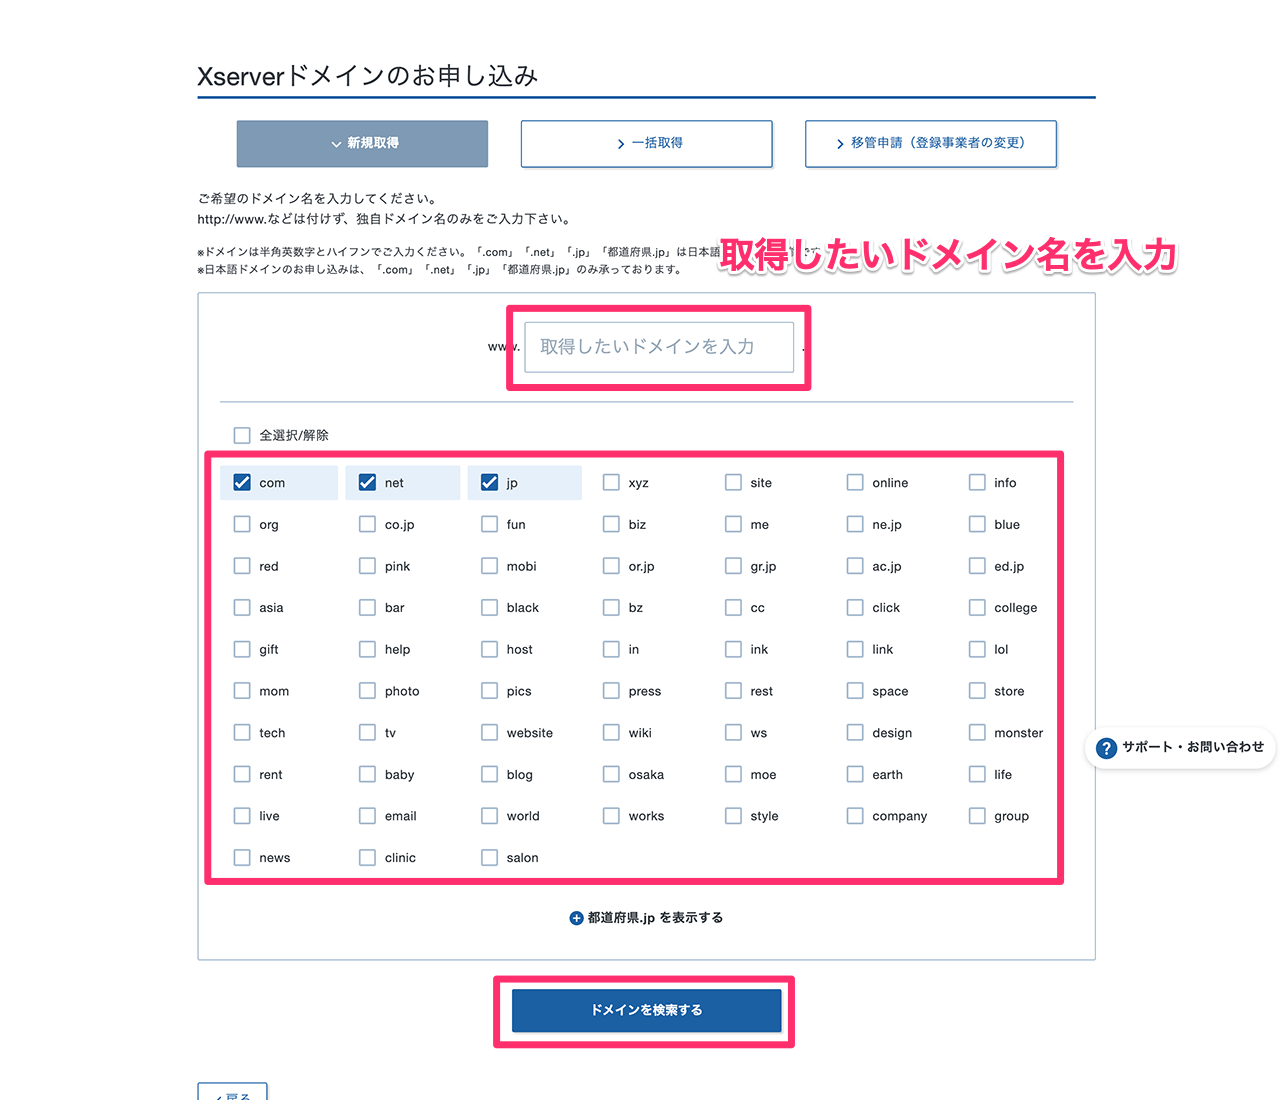1280x1100 pixels.
Task: Check the org domain checkbox
Action: pos(242,524)
